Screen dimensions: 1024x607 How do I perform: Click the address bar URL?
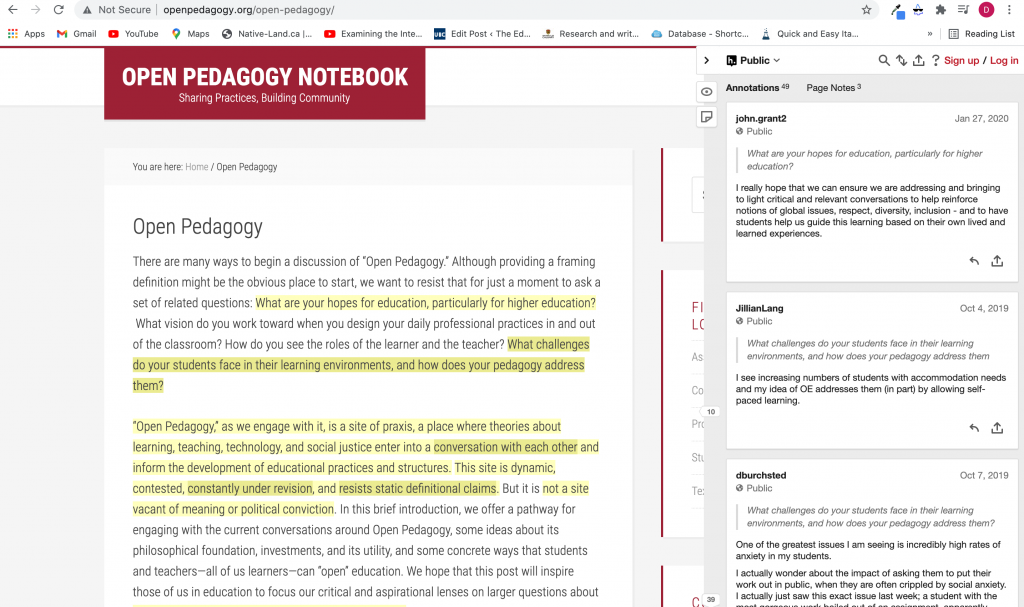(x=249, y=10)
